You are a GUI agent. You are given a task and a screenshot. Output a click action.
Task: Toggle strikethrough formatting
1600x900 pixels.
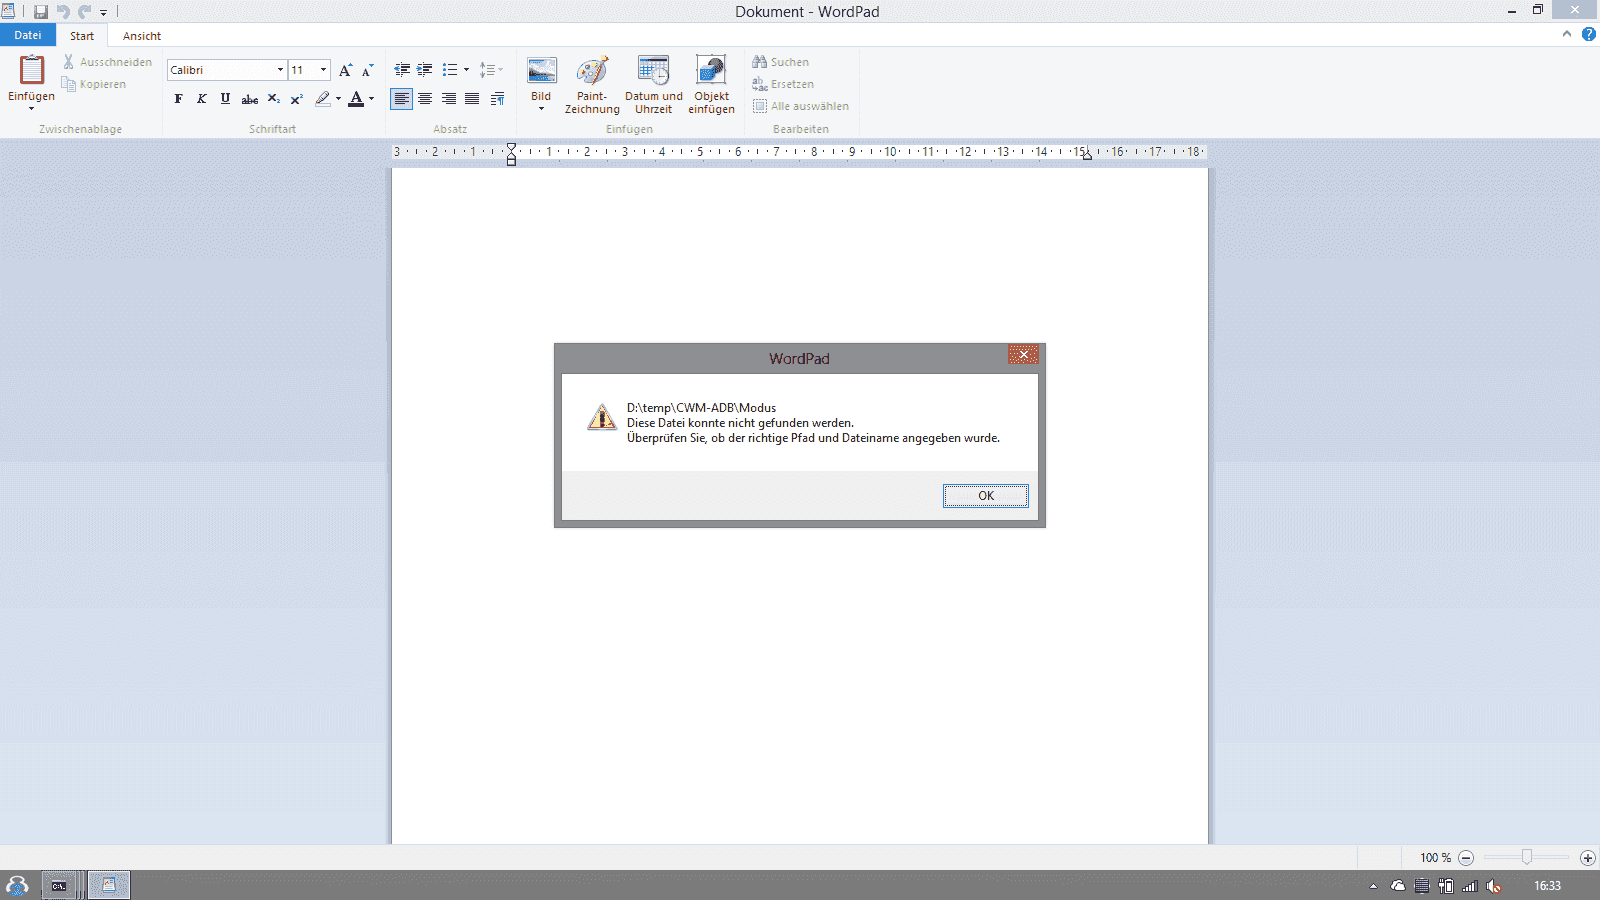tap(250, 99)
